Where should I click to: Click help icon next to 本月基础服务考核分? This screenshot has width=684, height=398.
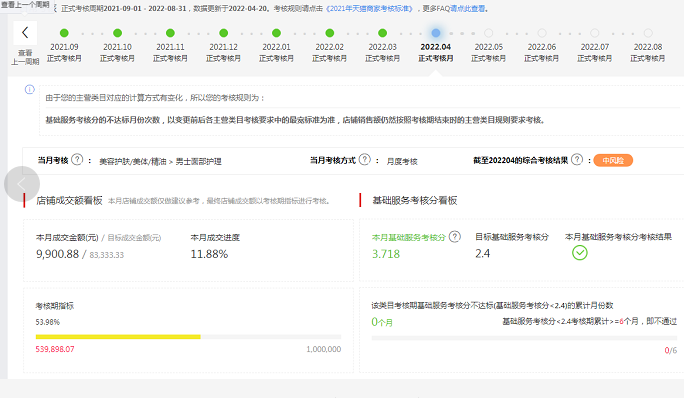point(455,237)
